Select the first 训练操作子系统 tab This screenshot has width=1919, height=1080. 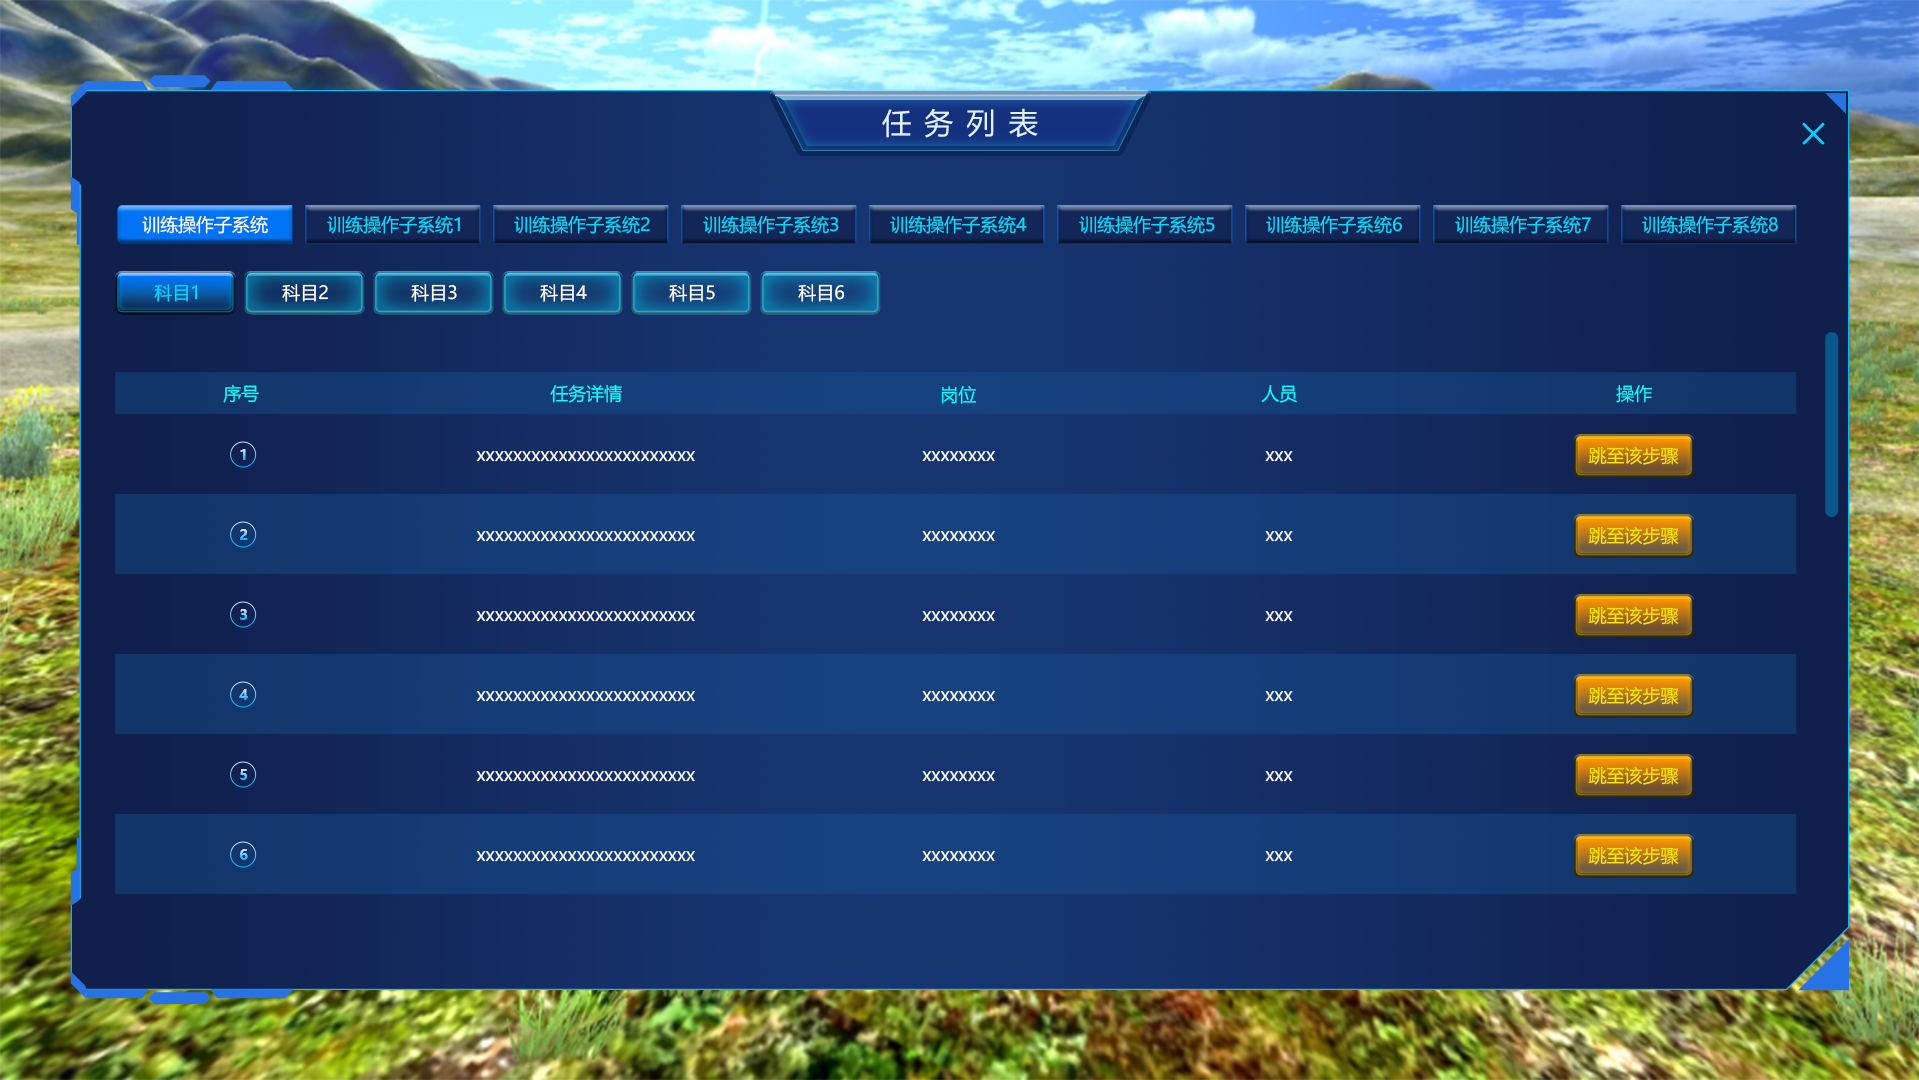coord(205,225)
